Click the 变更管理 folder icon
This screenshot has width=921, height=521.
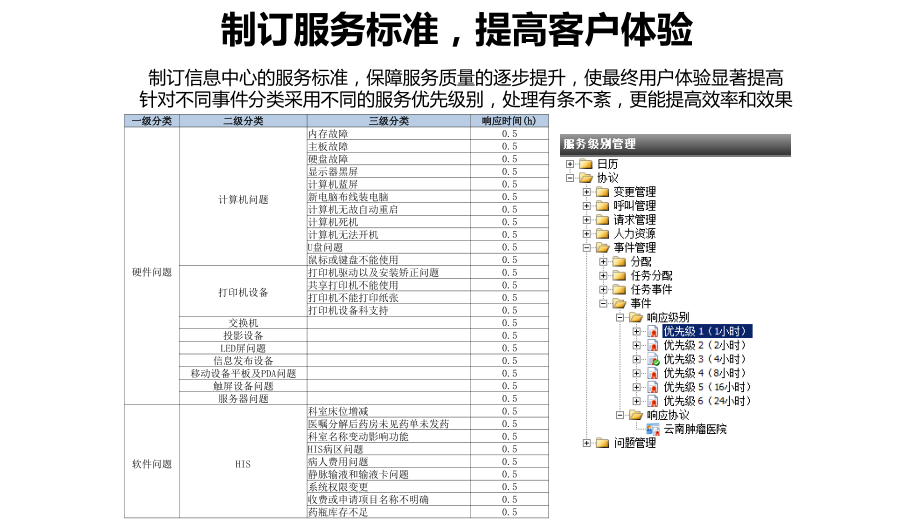602,192
